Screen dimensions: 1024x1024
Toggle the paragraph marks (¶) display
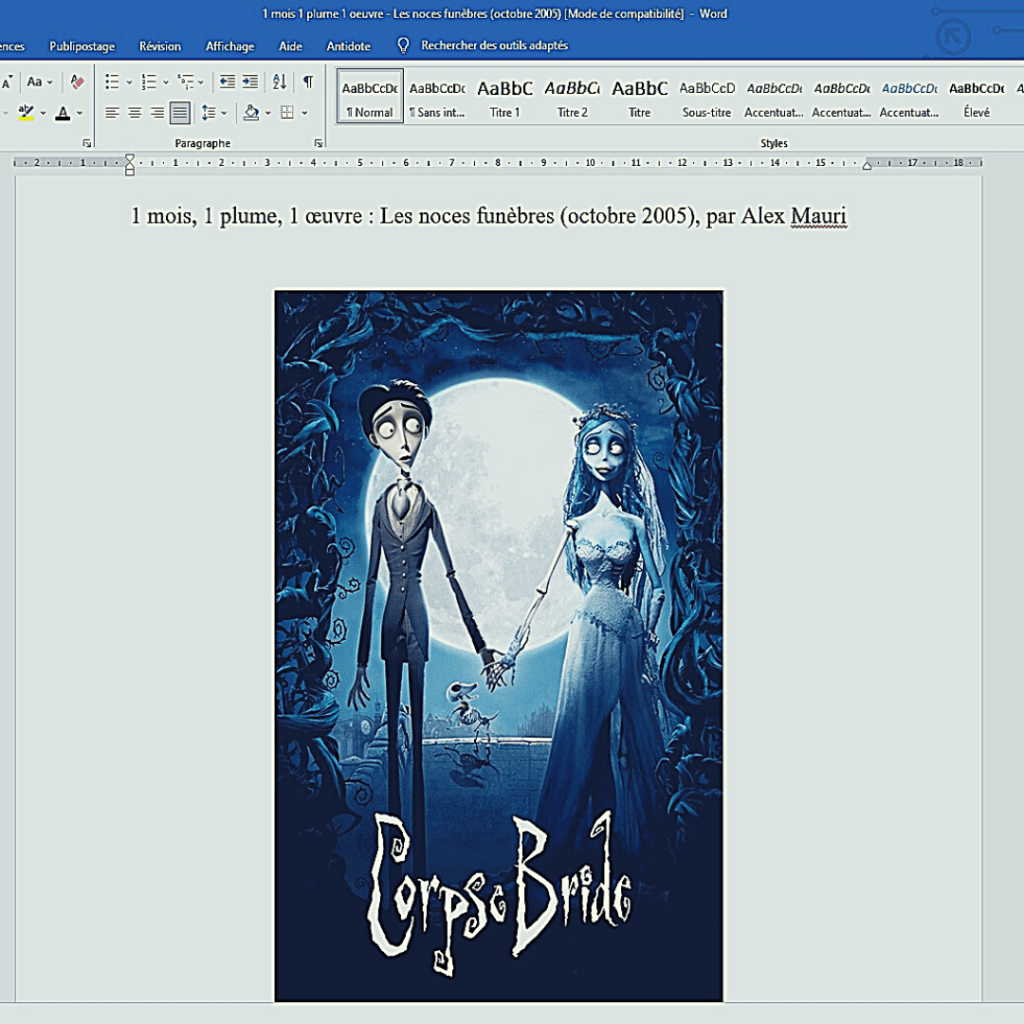pyautogui.click(x=308, y=82)
